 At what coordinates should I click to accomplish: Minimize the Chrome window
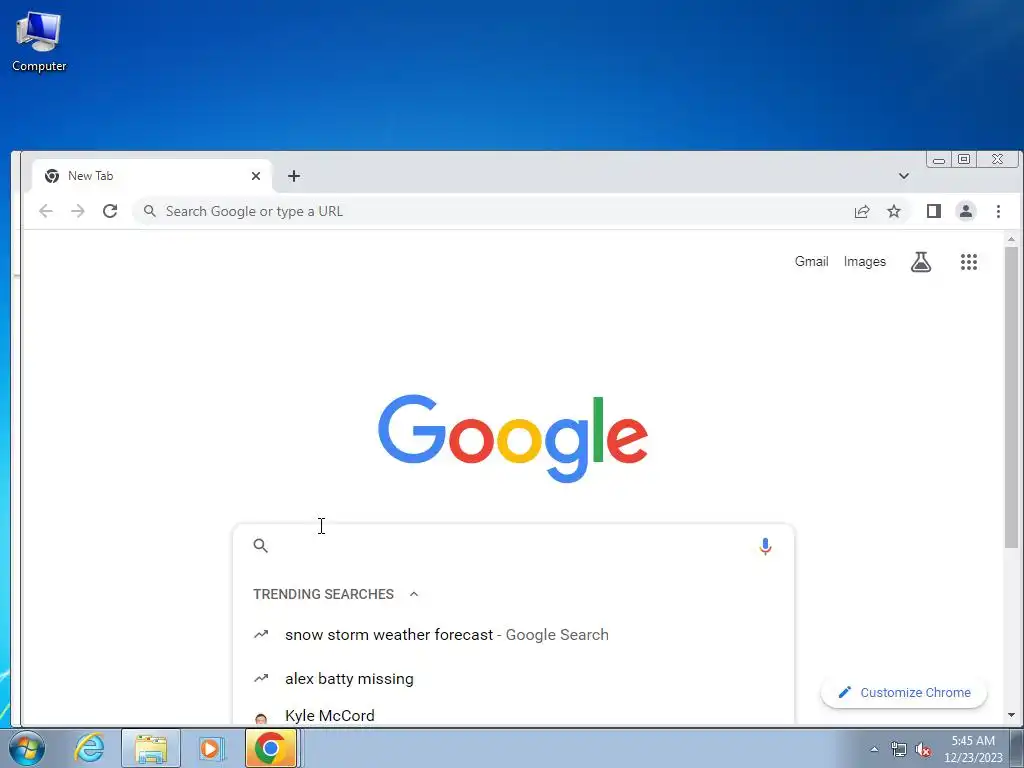click(938, 159)
